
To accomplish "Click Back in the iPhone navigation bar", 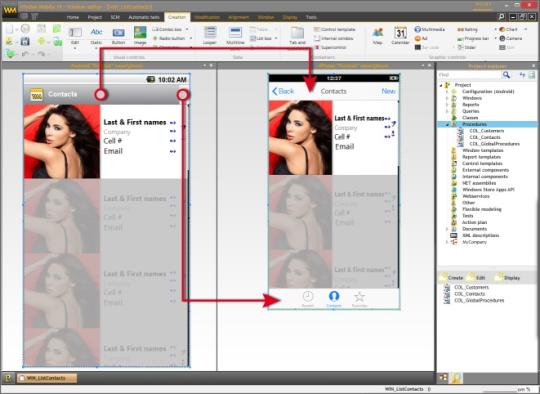I will [x=283, y=91].
